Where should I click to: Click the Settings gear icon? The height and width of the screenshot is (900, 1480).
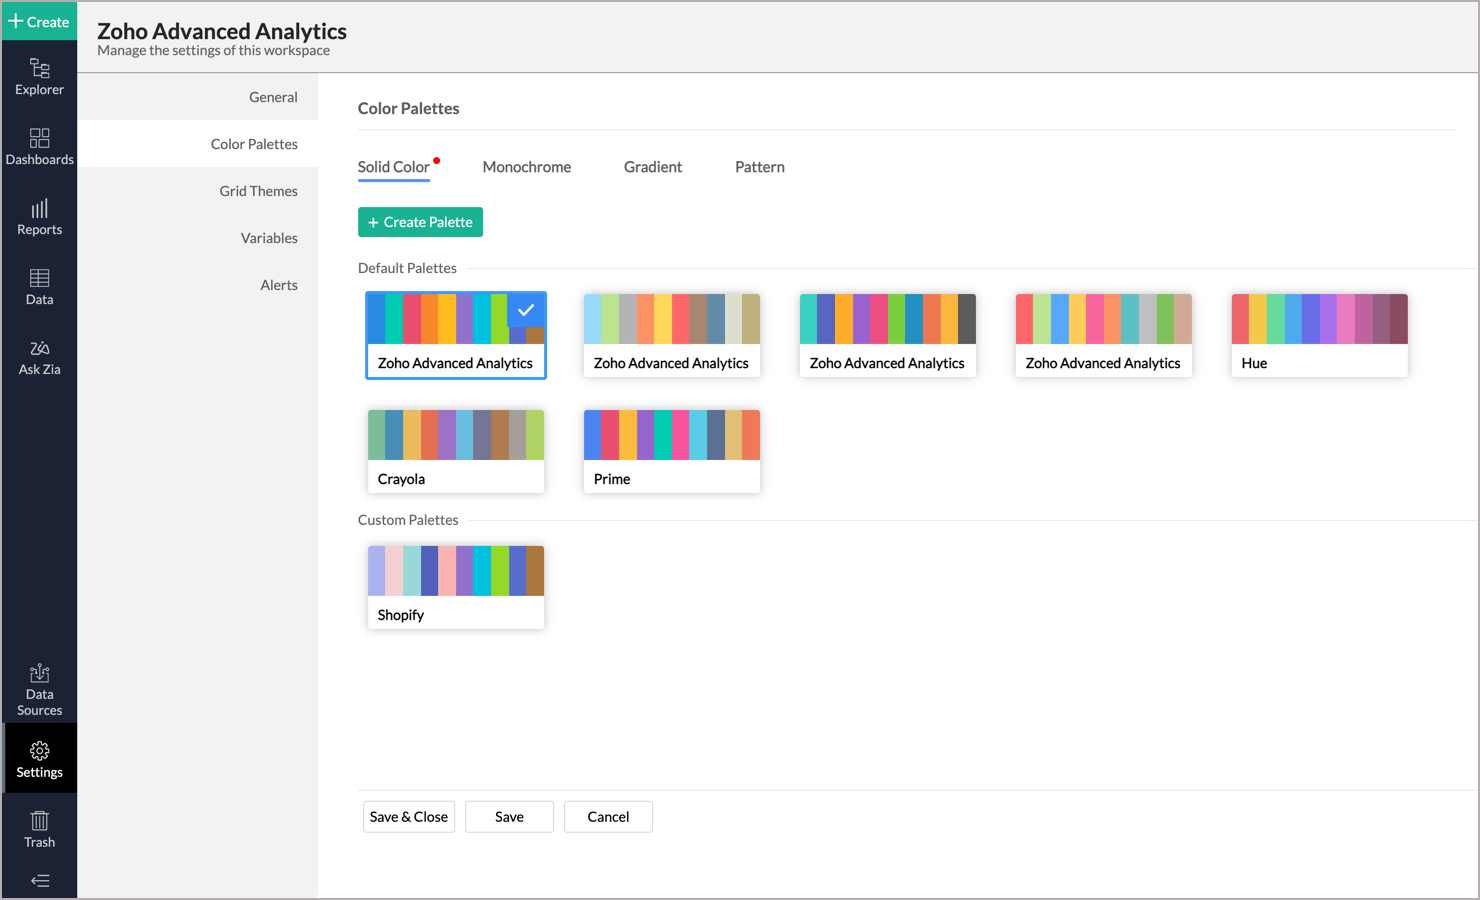39,757
